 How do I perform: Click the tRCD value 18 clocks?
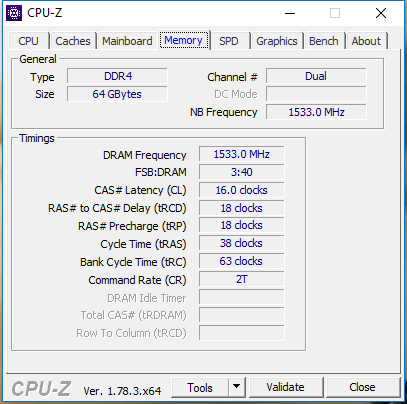[x=242, y=208]
